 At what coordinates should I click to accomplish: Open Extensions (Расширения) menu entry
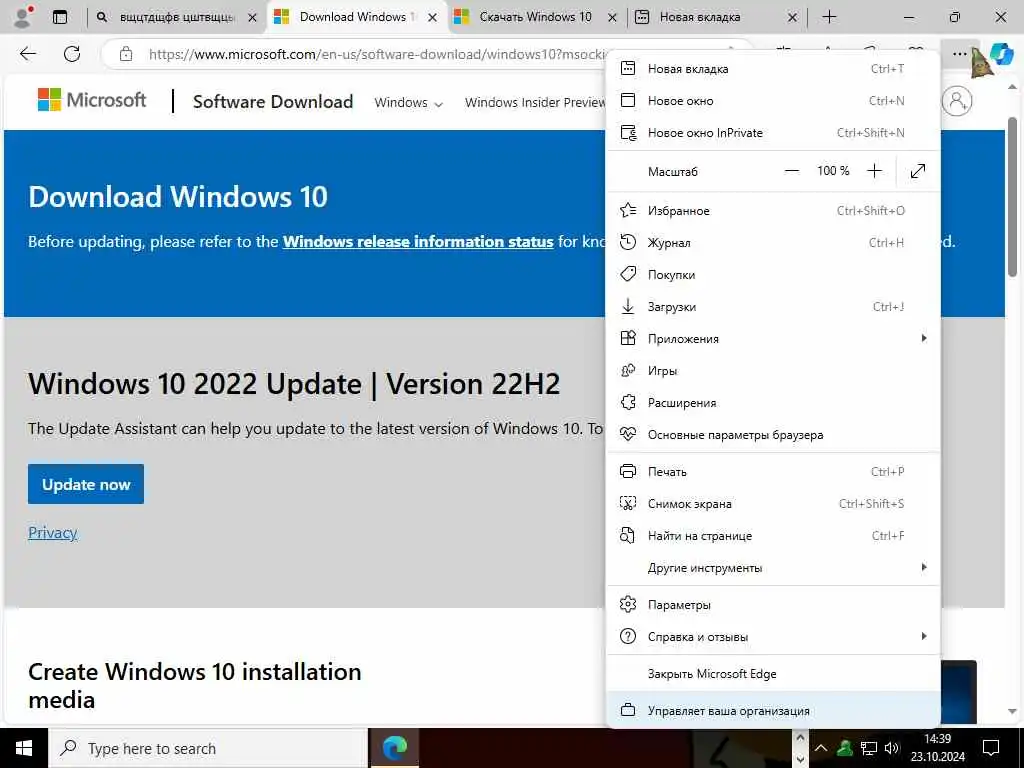pos(773,402)
